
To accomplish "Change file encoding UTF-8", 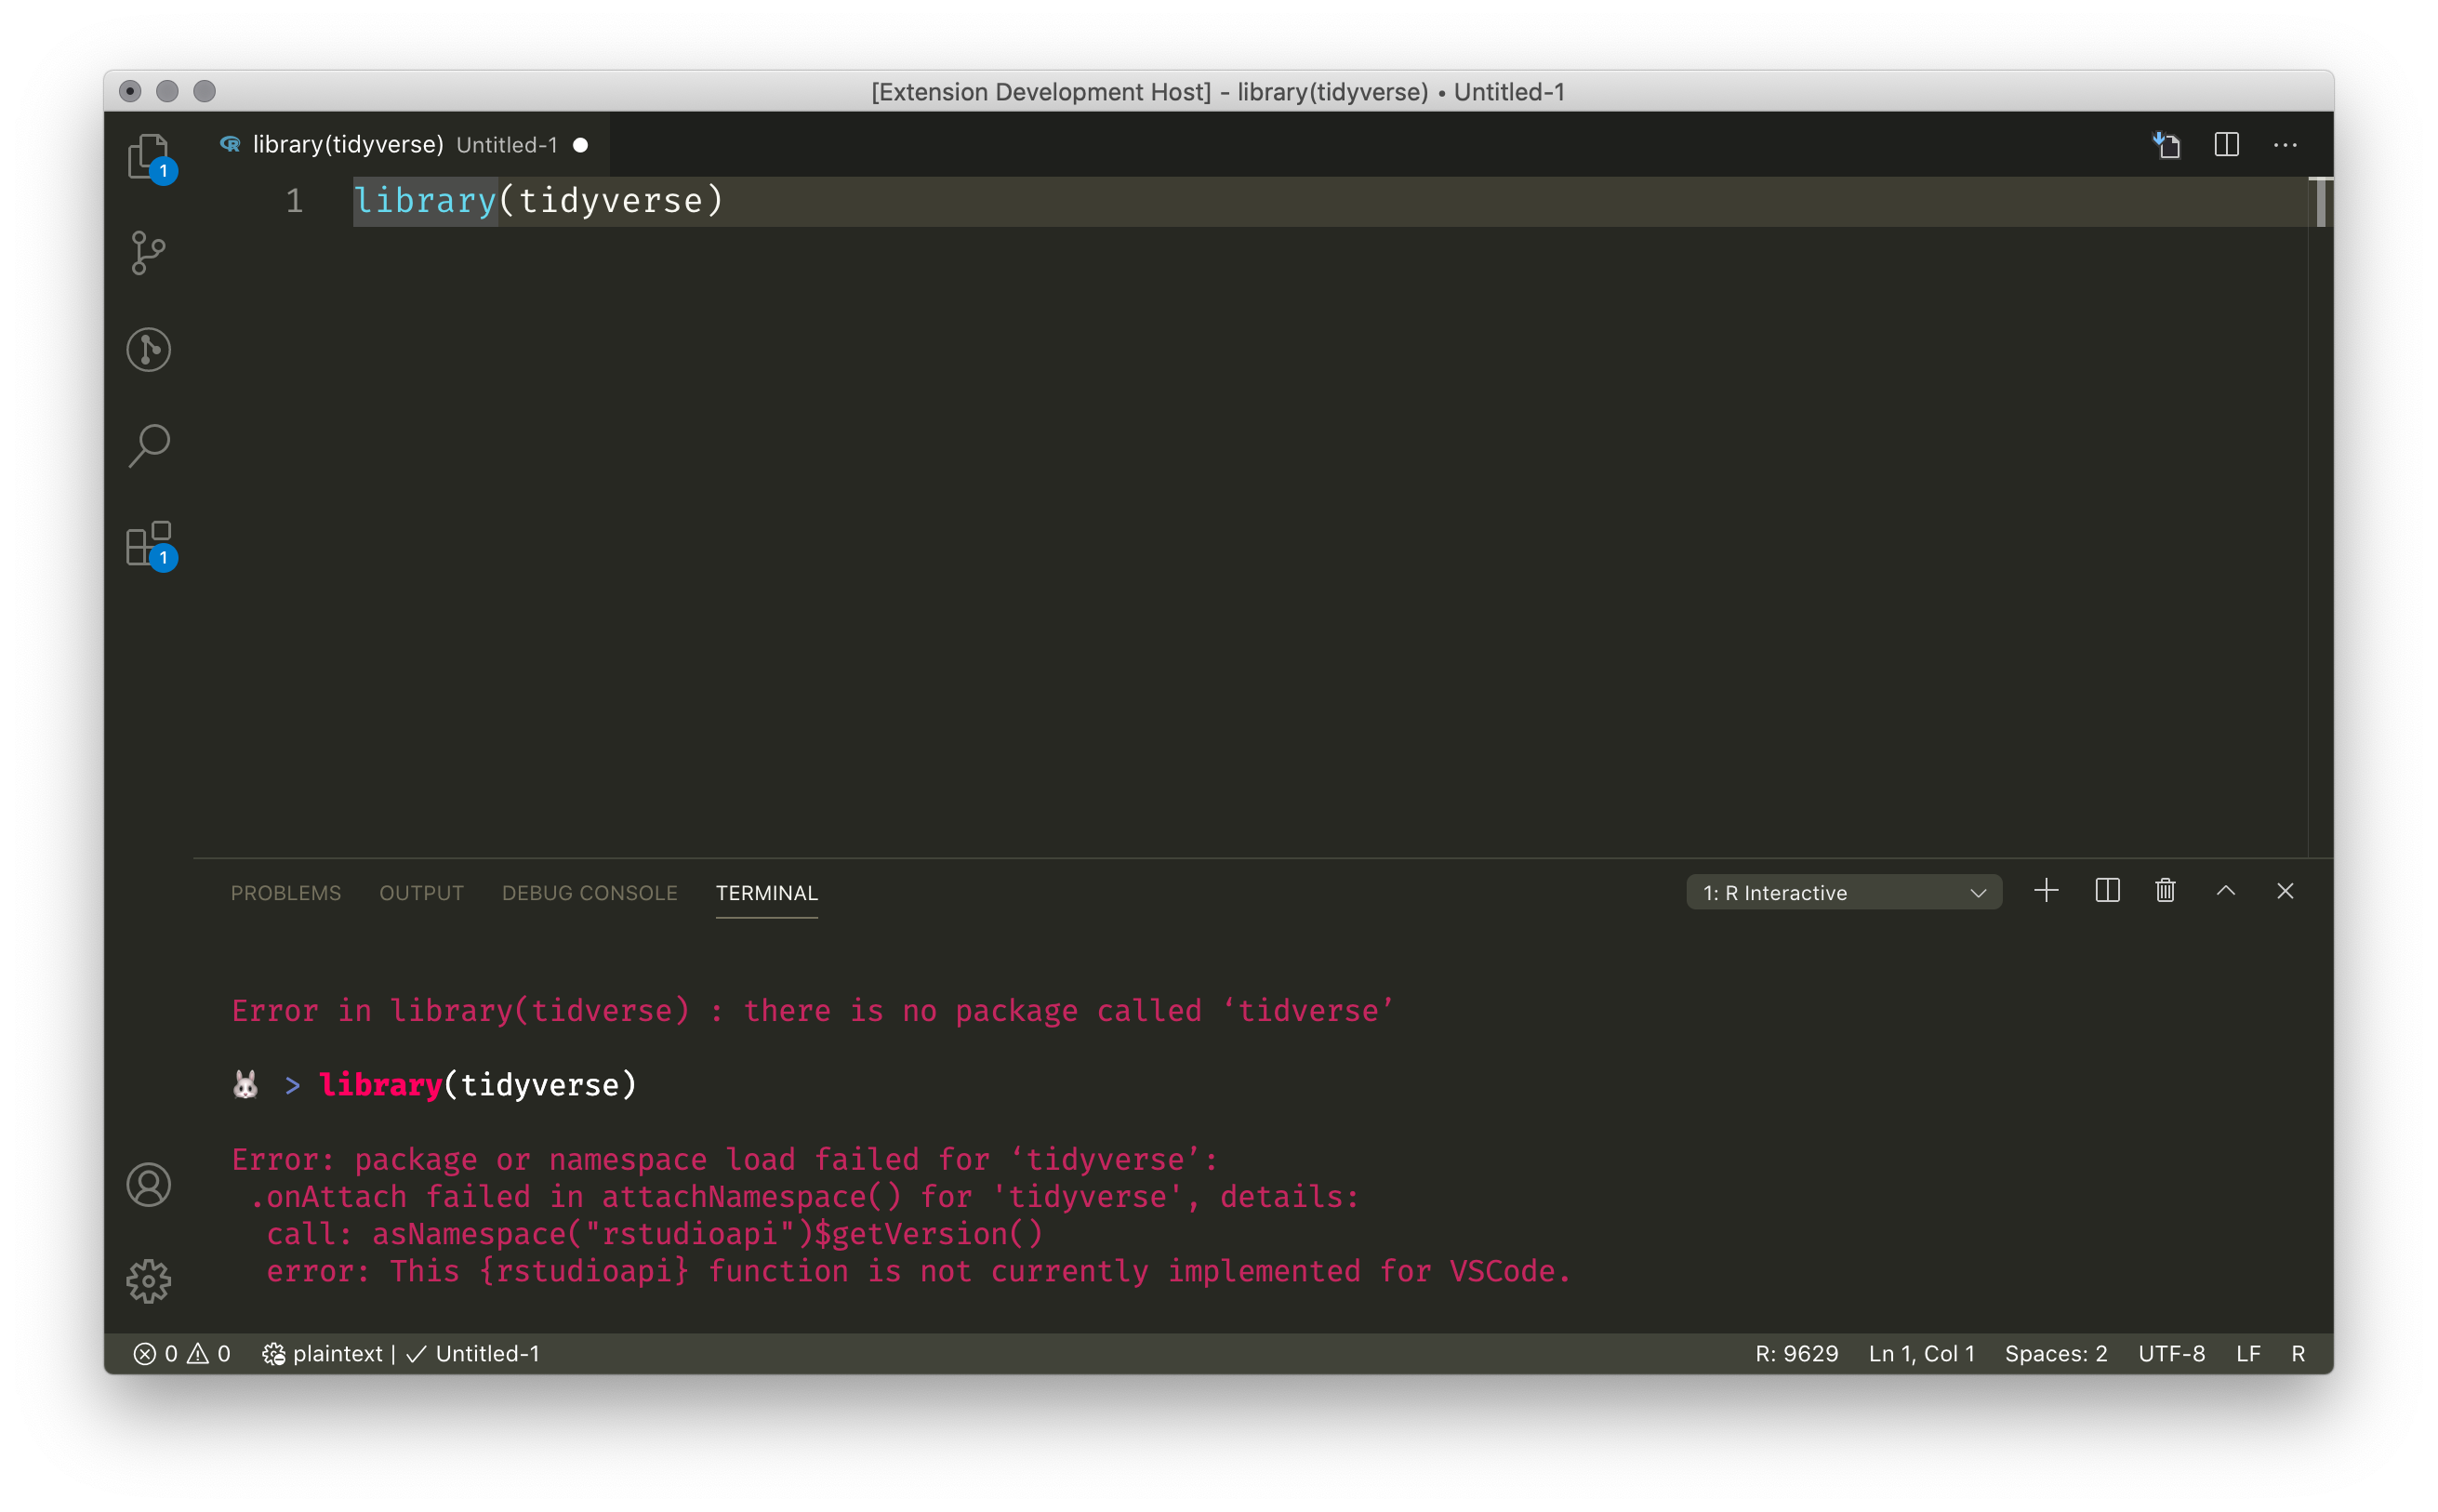I will (x=2171, y=1353).
